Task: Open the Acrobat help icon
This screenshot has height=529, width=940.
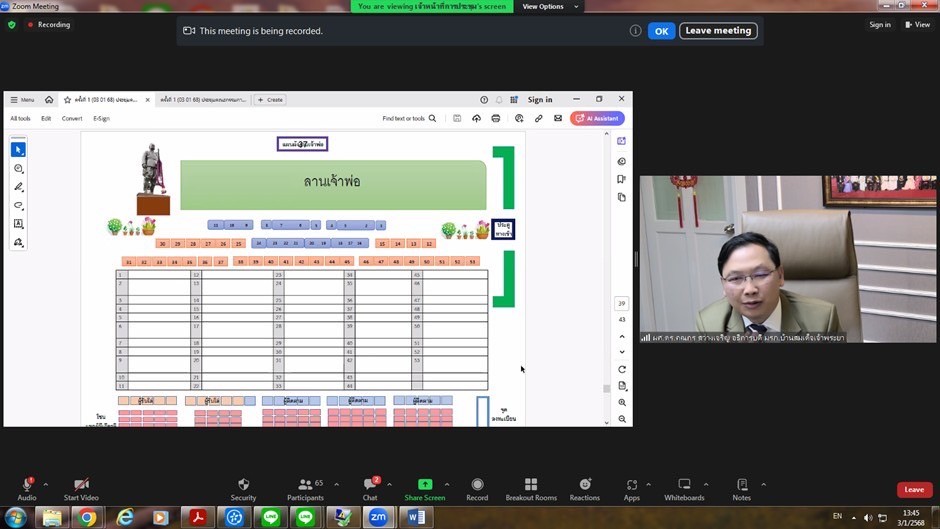Action: coord(484,100)
